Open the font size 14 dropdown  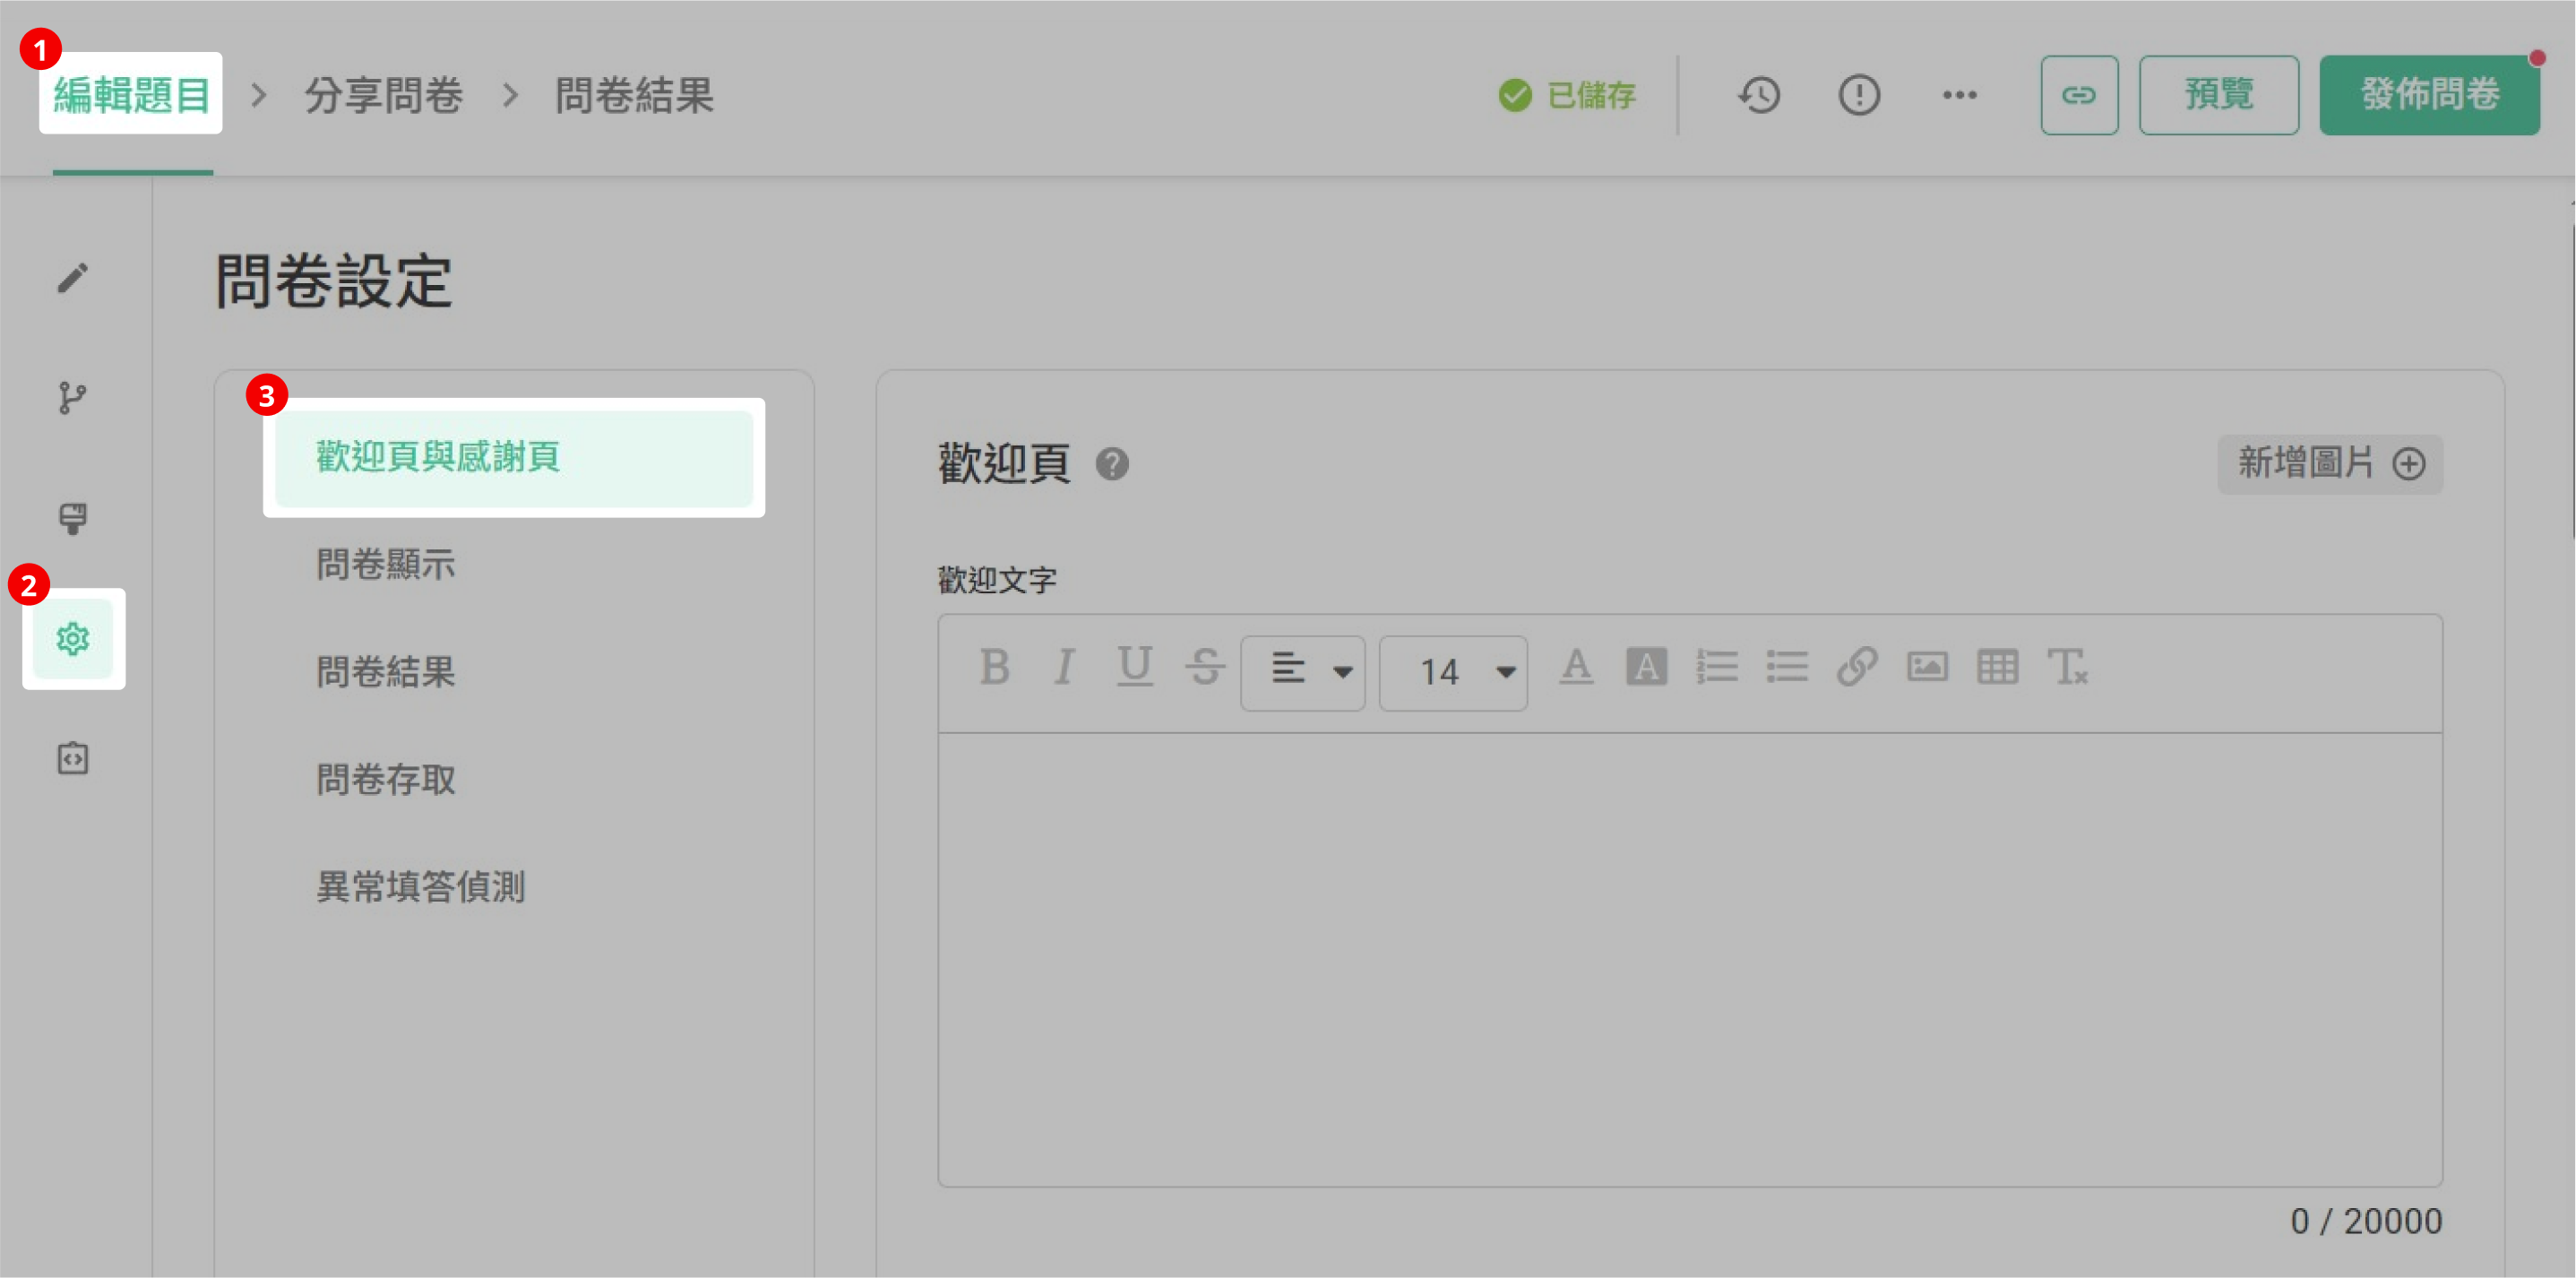click(x=1452, y=671)
